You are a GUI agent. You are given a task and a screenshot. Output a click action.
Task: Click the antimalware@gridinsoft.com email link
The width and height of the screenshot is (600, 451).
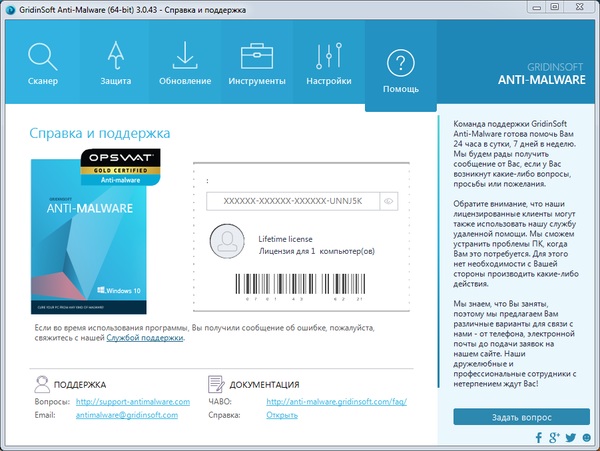click(133, 416)
